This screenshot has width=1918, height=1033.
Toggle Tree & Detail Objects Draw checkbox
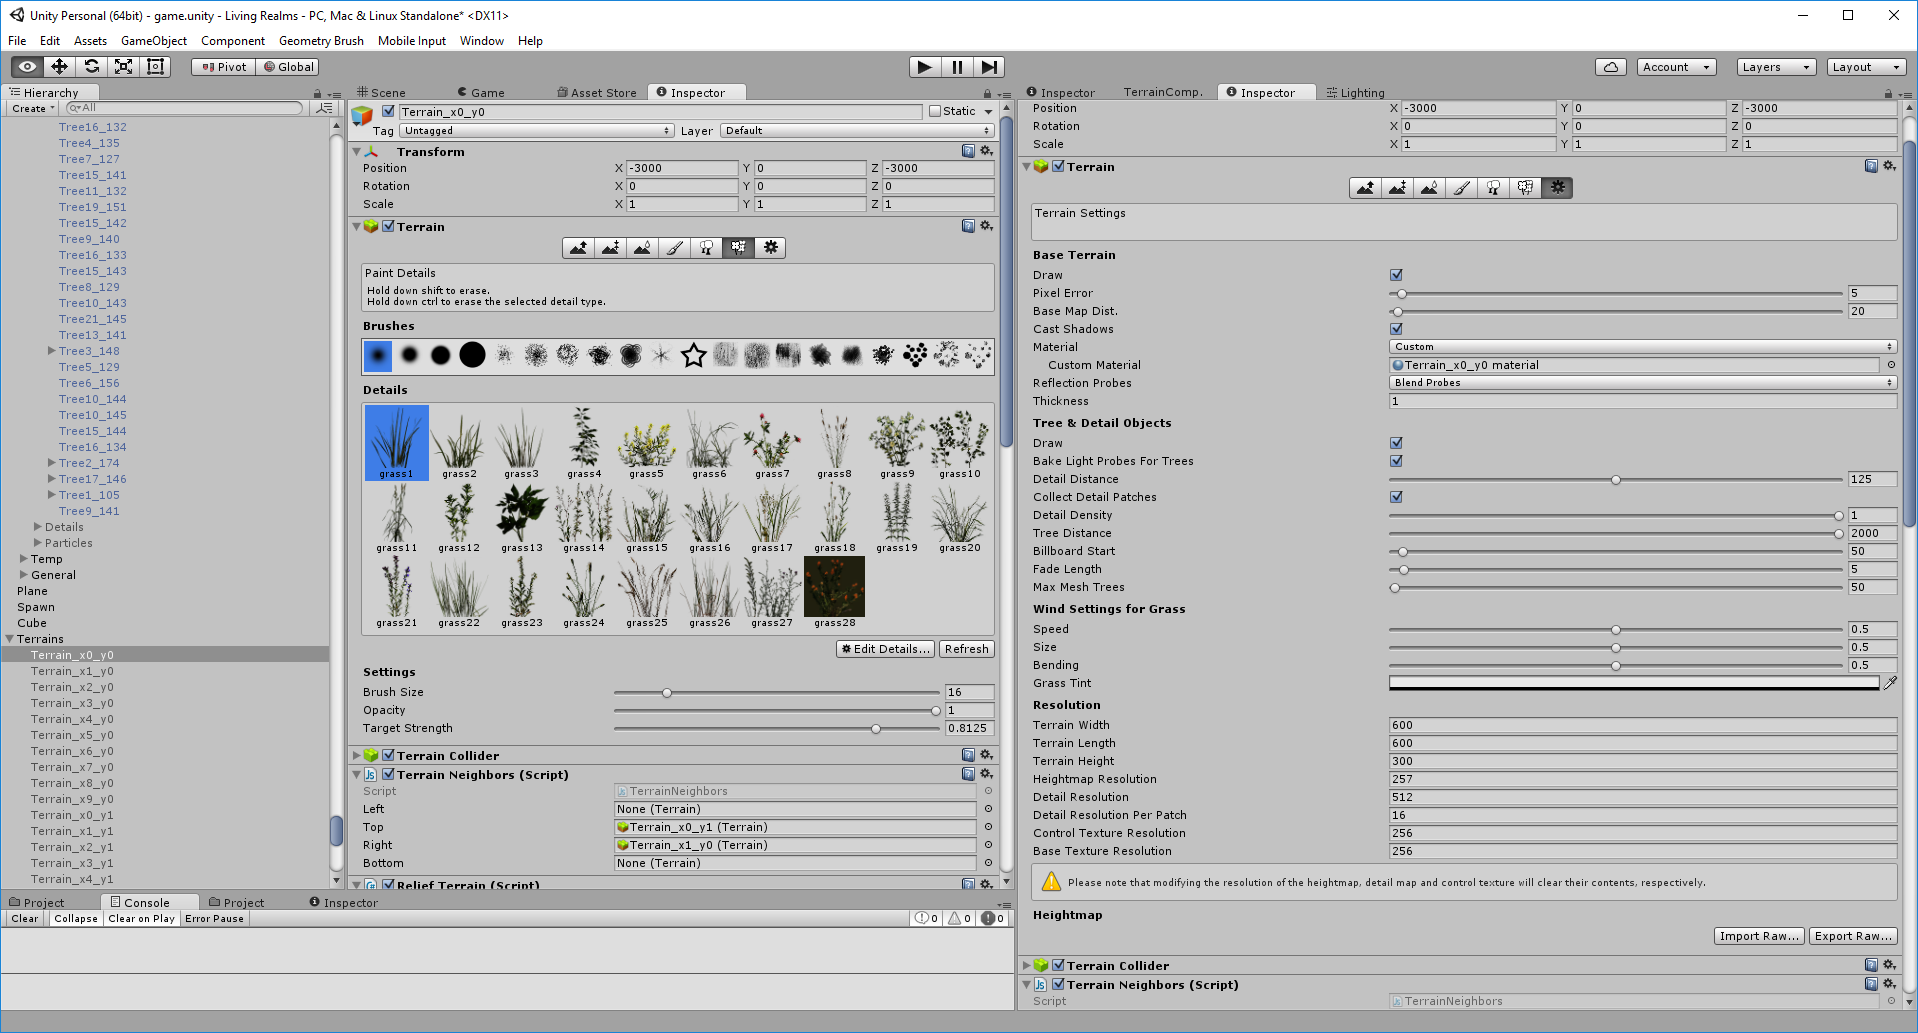[x=1396, y=443]
